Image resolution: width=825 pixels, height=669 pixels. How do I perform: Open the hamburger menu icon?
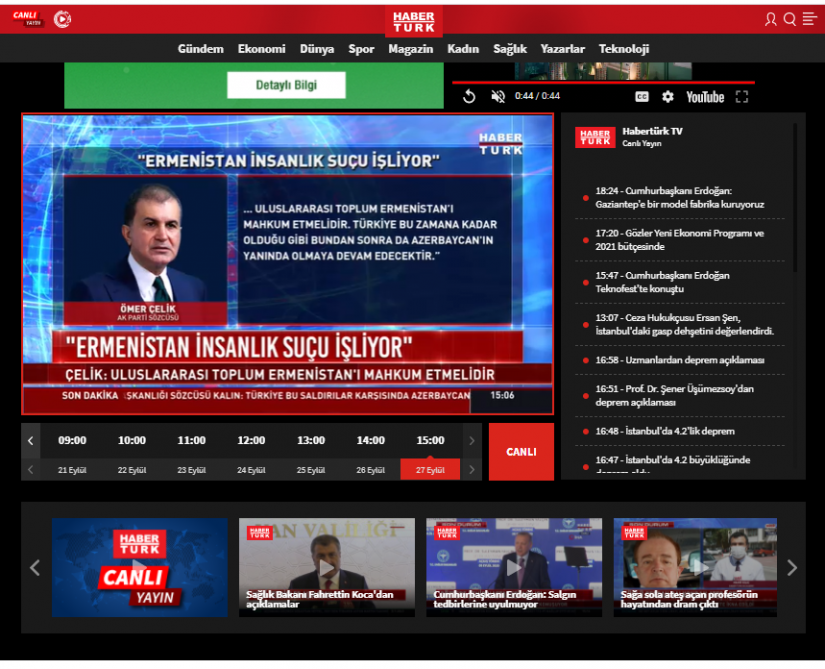tap(809, 19)
